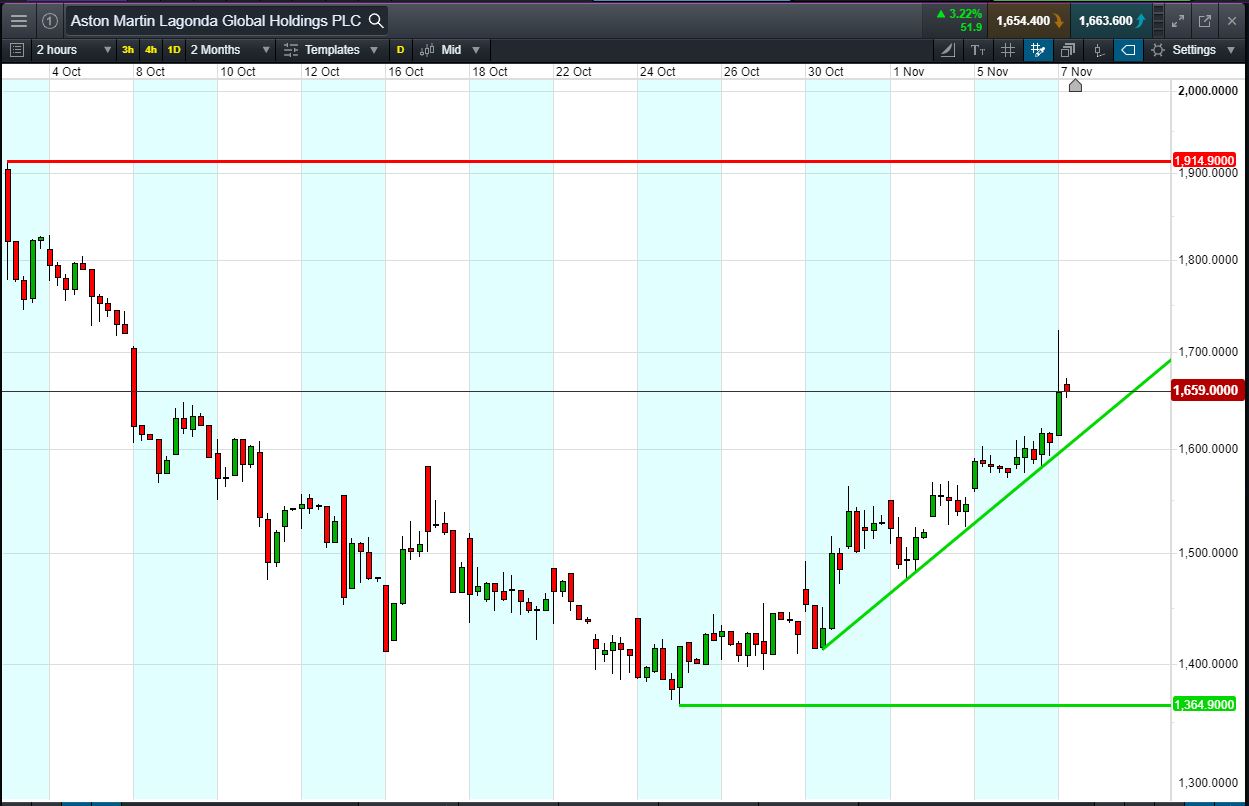
Task: Expand chart to full screen
Action: 1178,20
